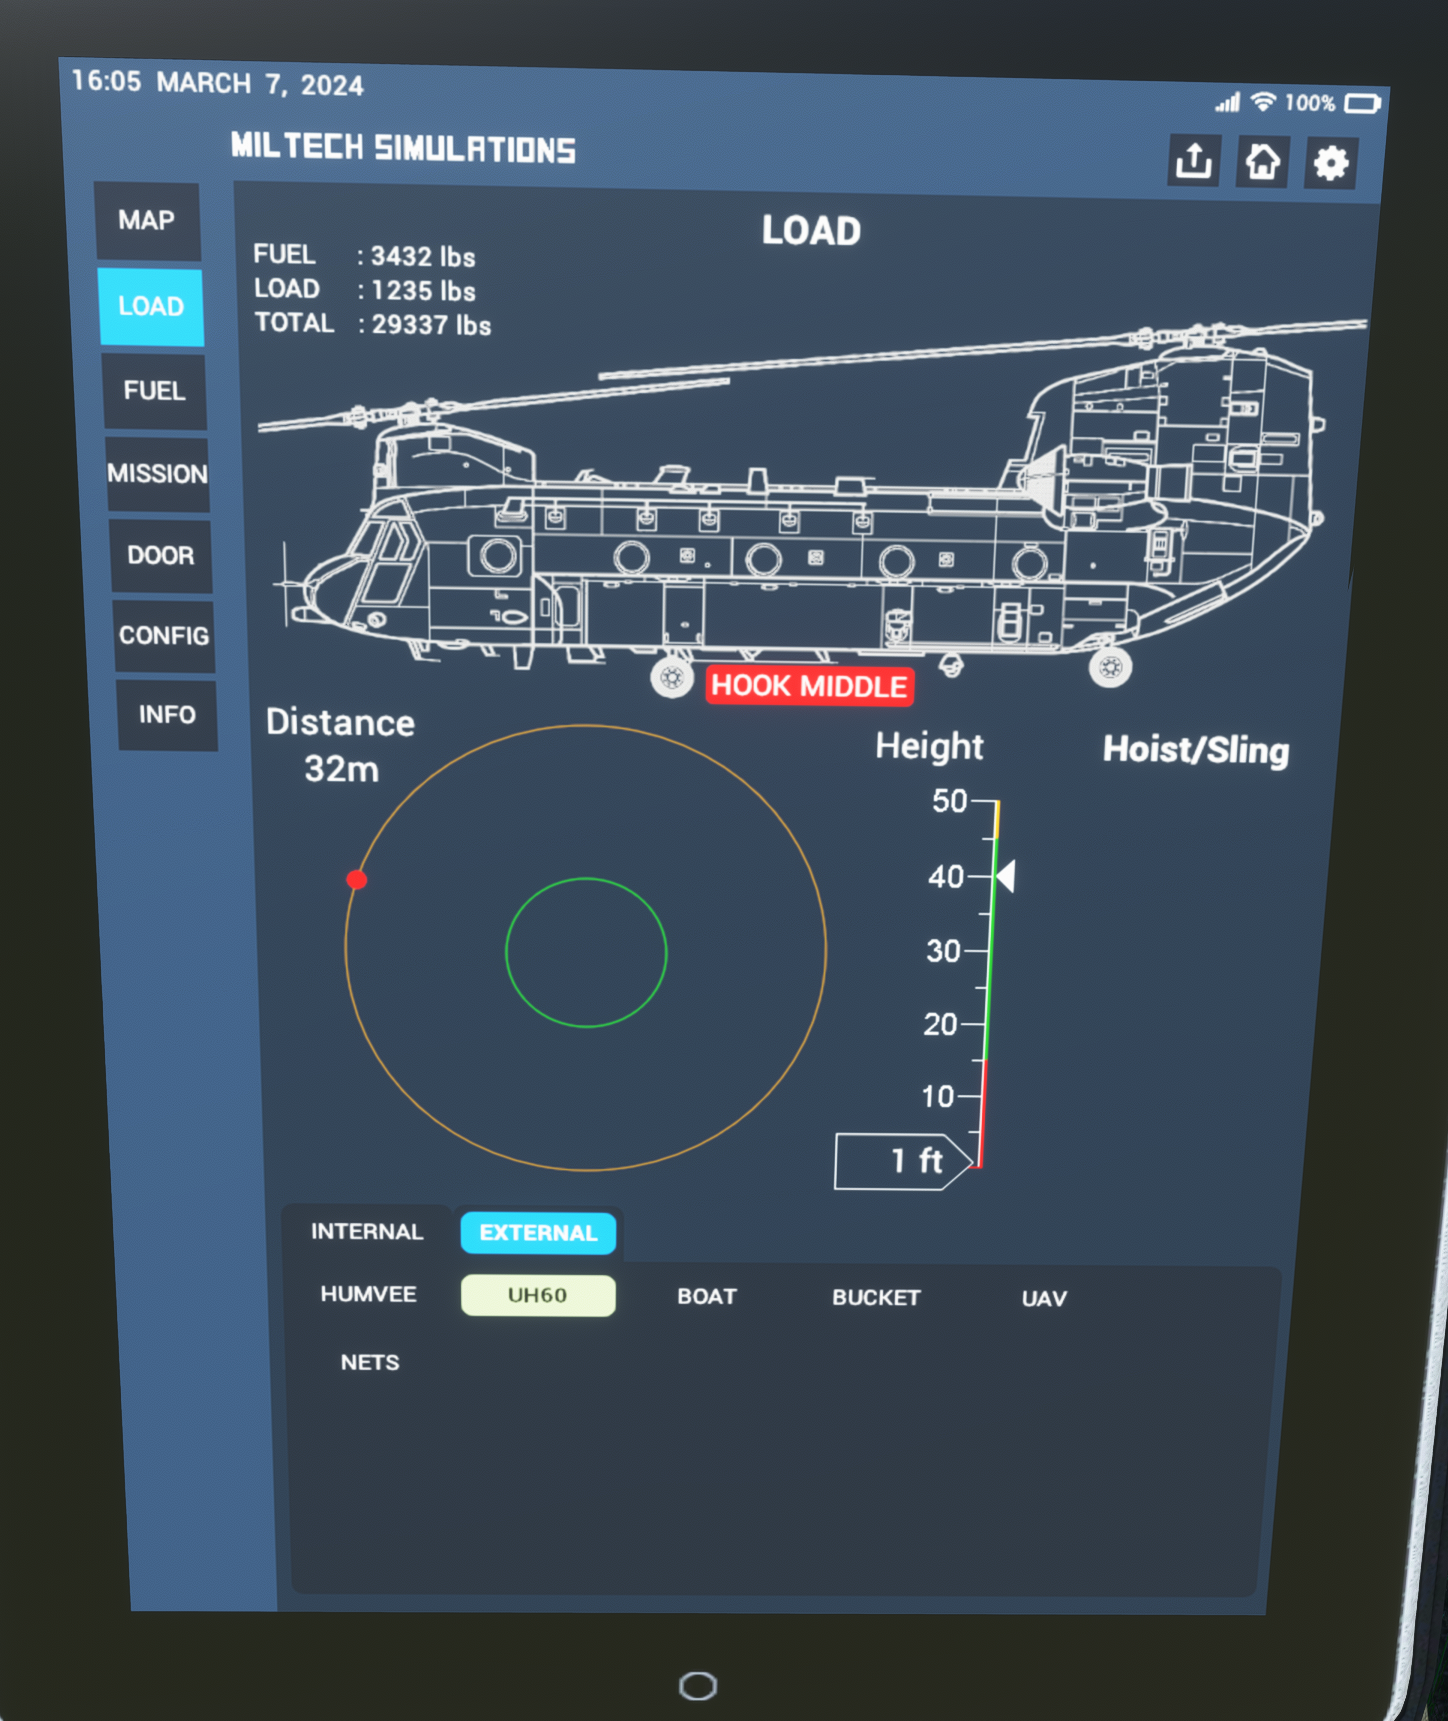Viewport: 1448px width, 1721px height.
Task: Open the MISSION page
Action: (x=158, y=474)
